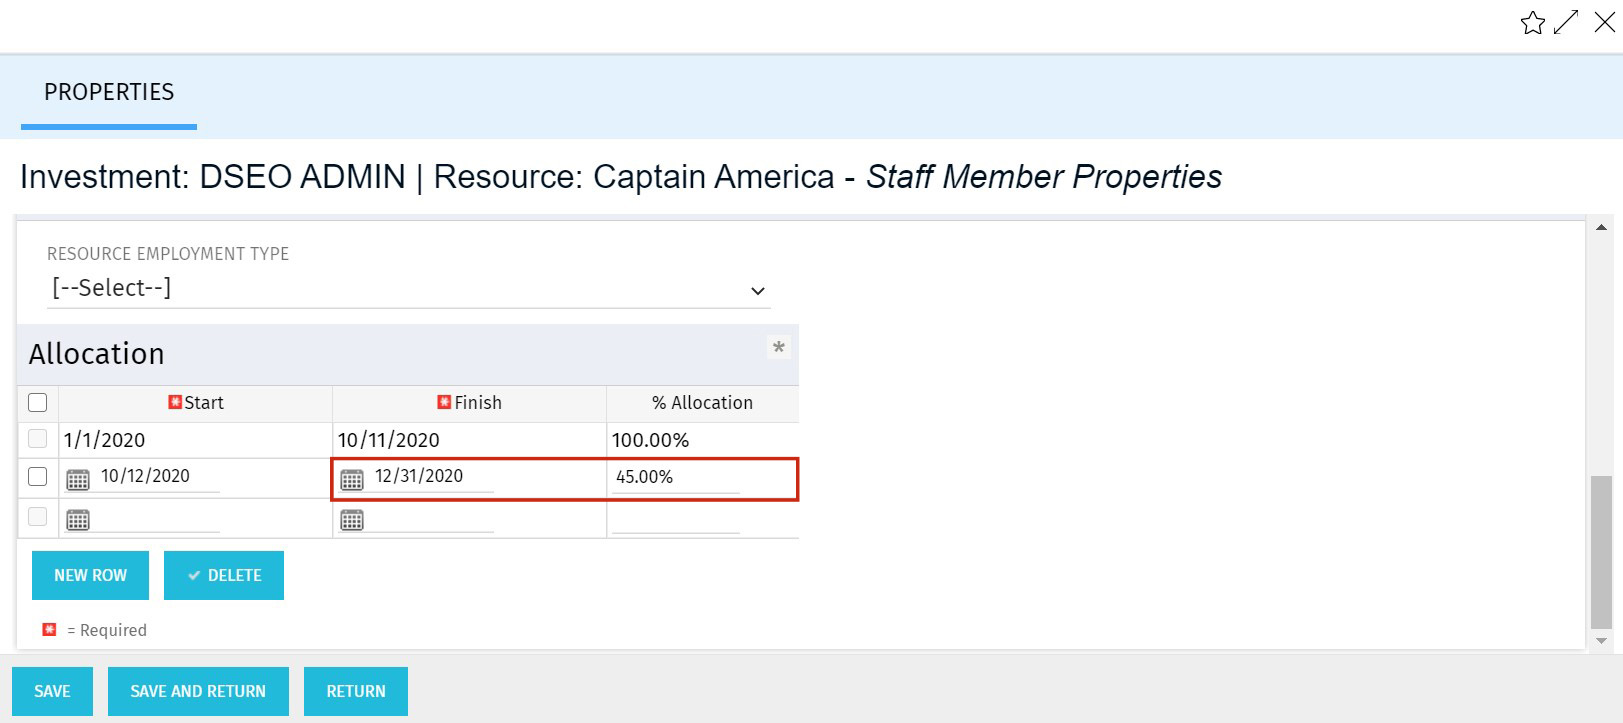Image resolution: width=1623 pixels, height=723 pixels.
Task: Open calendar picker in empty Finish row
Action: (352, 520)
